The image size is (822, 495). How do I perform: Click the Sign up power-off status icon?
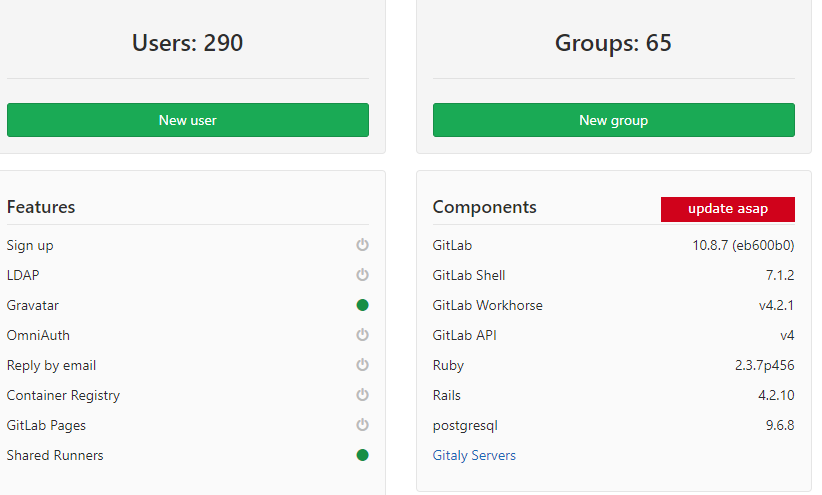[x=362, y=245]
